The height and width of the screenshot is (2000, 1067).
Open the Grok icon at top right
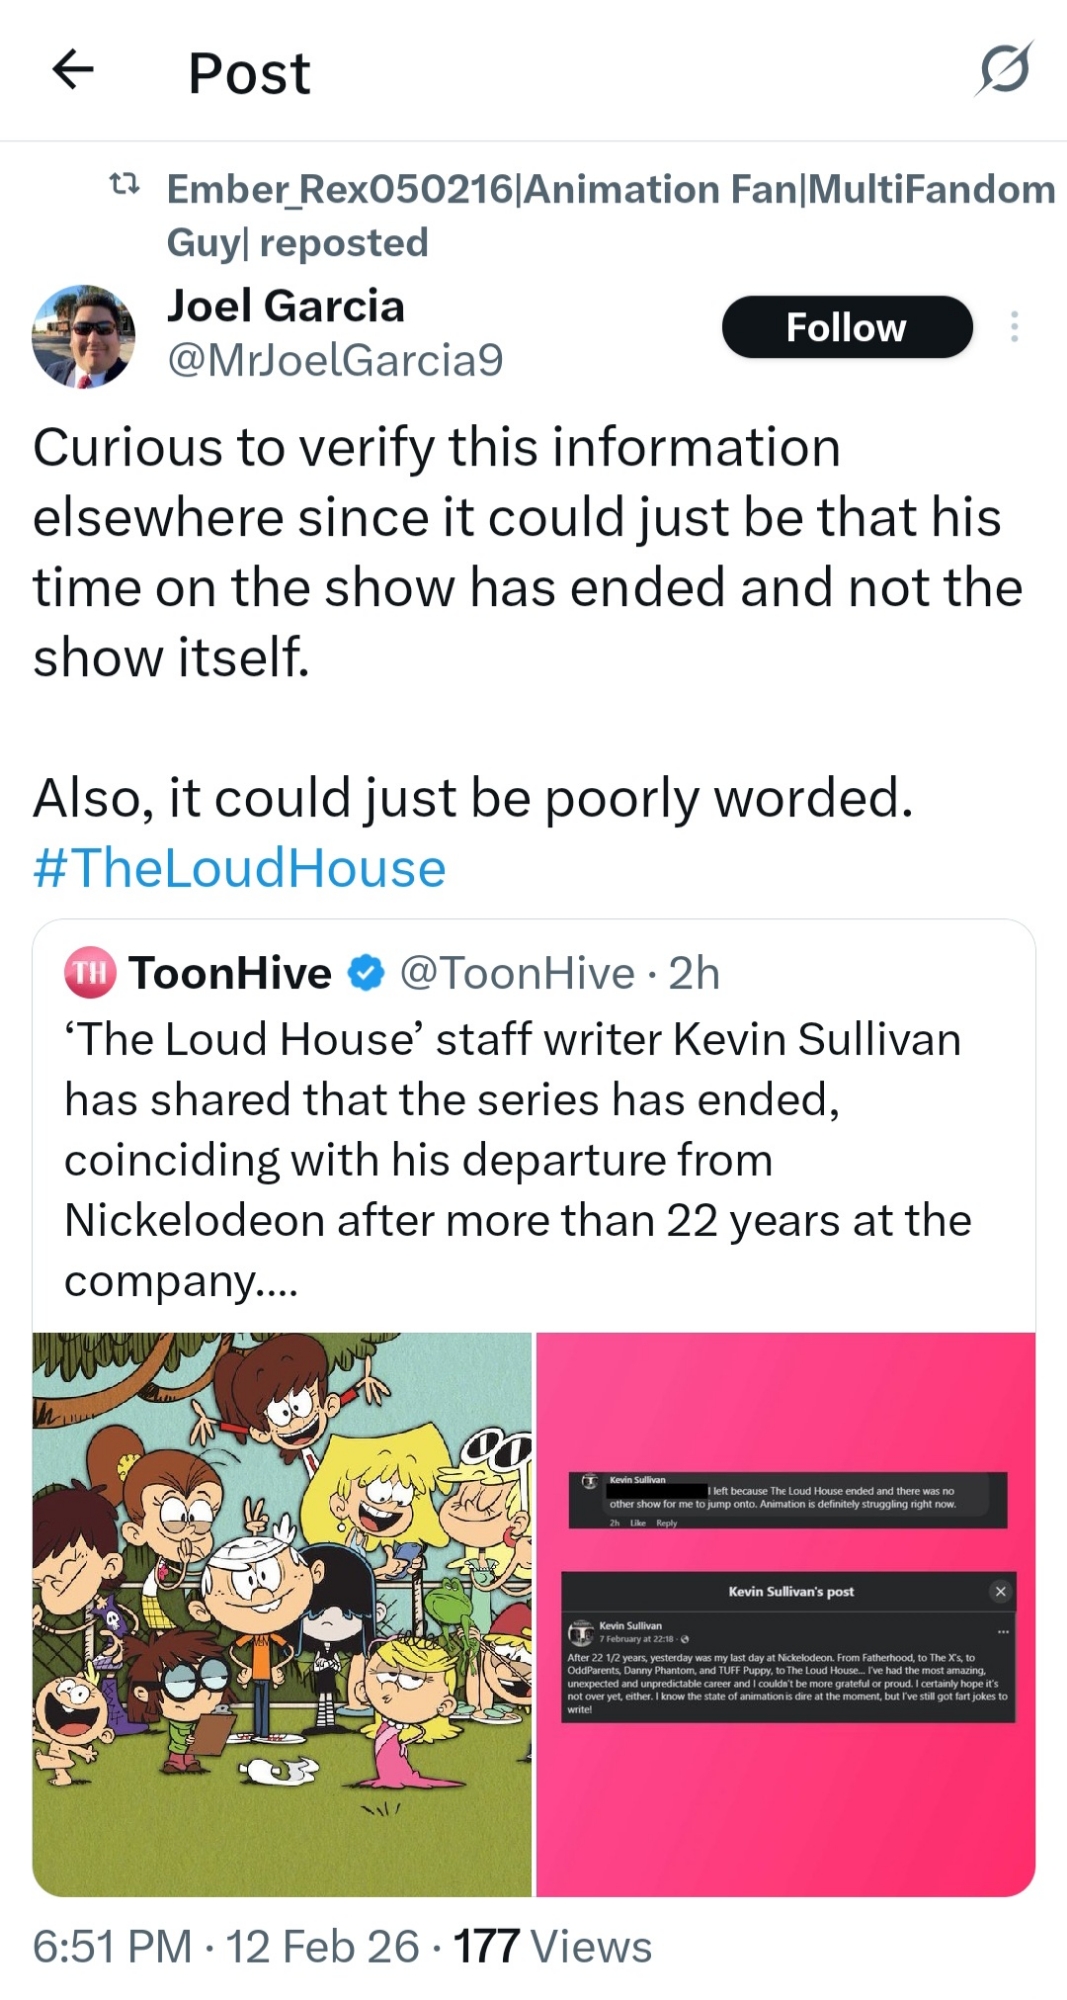(1004, 70)
